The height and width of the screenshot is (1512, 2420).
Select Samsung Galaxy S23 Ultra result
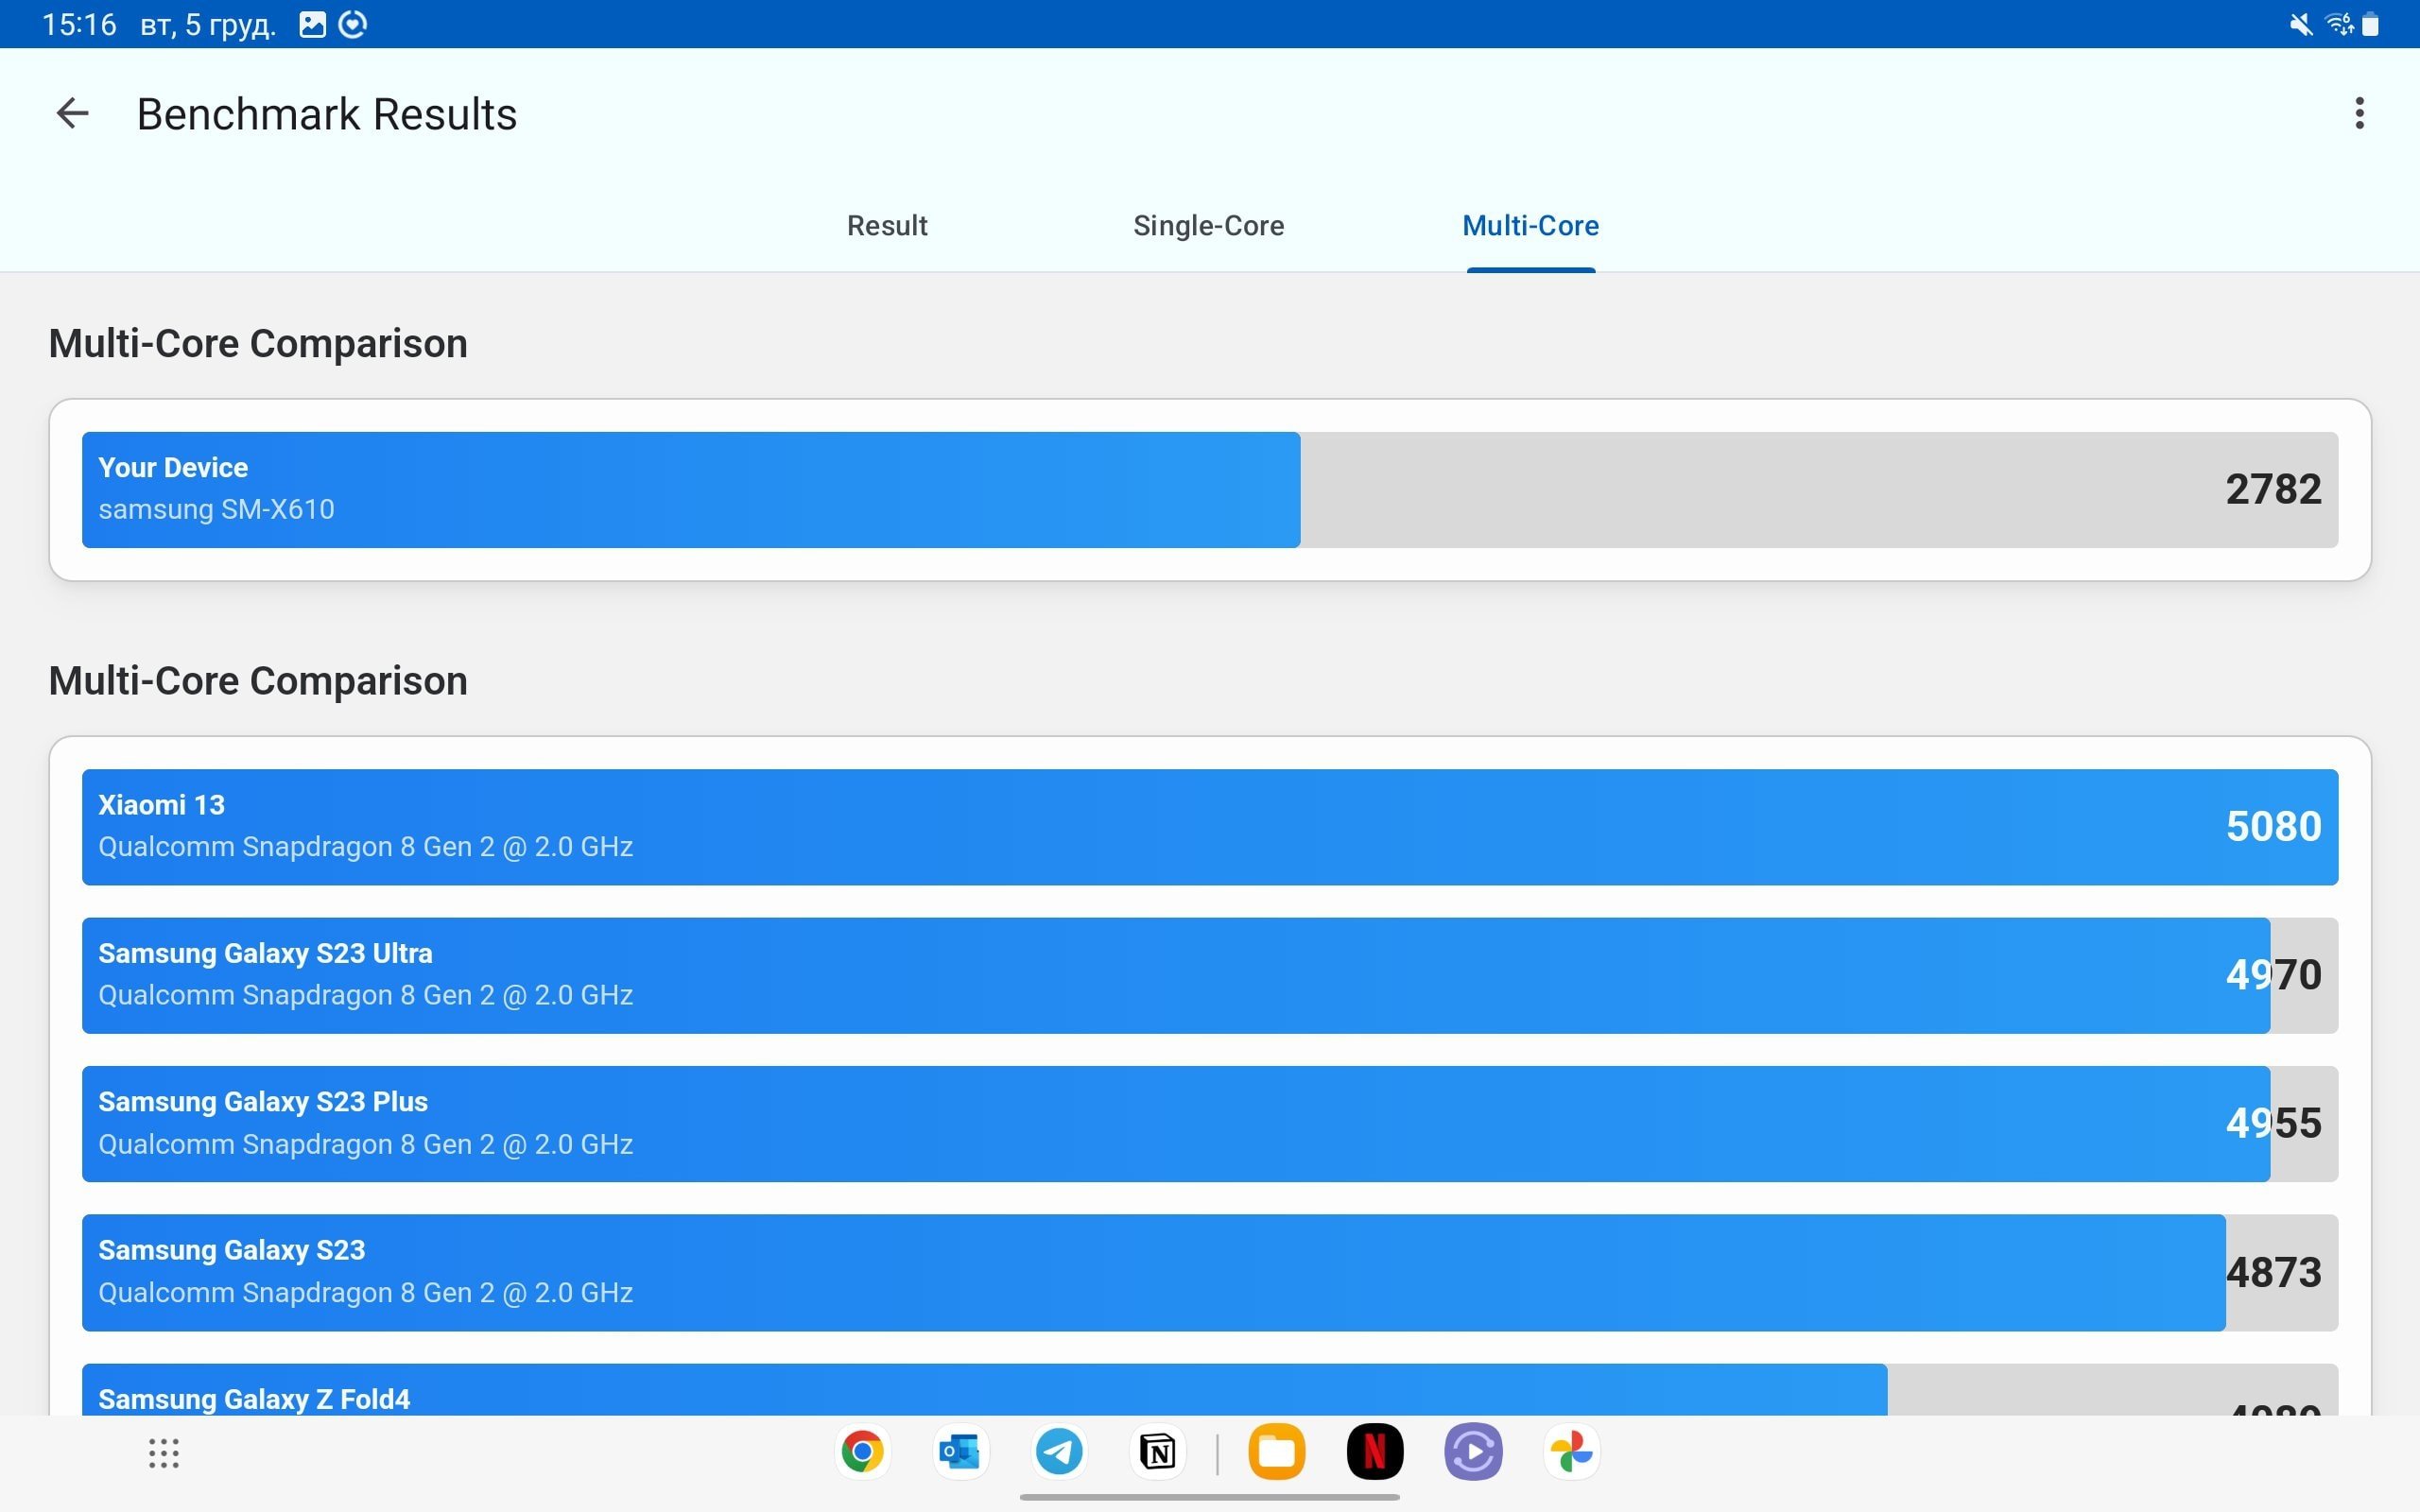coord(1209,973)
